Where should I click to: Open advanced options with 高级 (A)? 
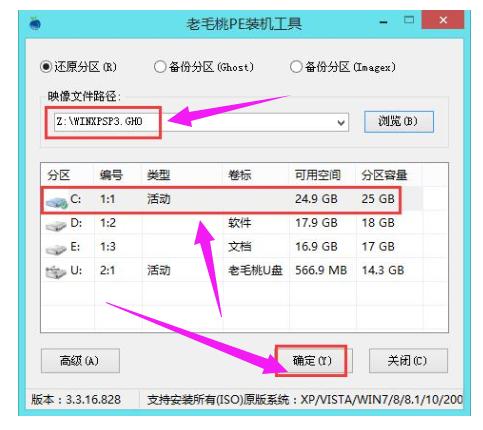pyautogui.click(x=80, y=361)
